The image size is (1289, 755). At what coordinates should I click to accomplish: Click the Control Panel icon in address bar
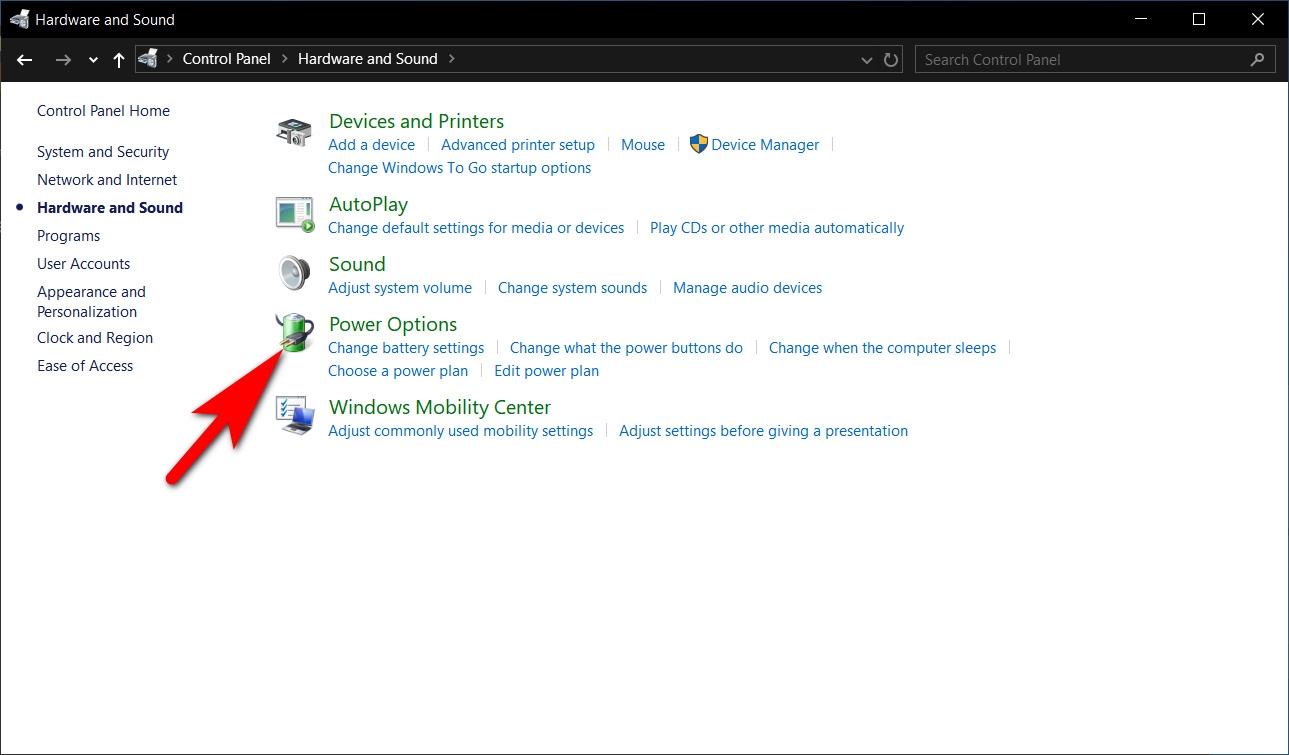(x=148, y=59)
